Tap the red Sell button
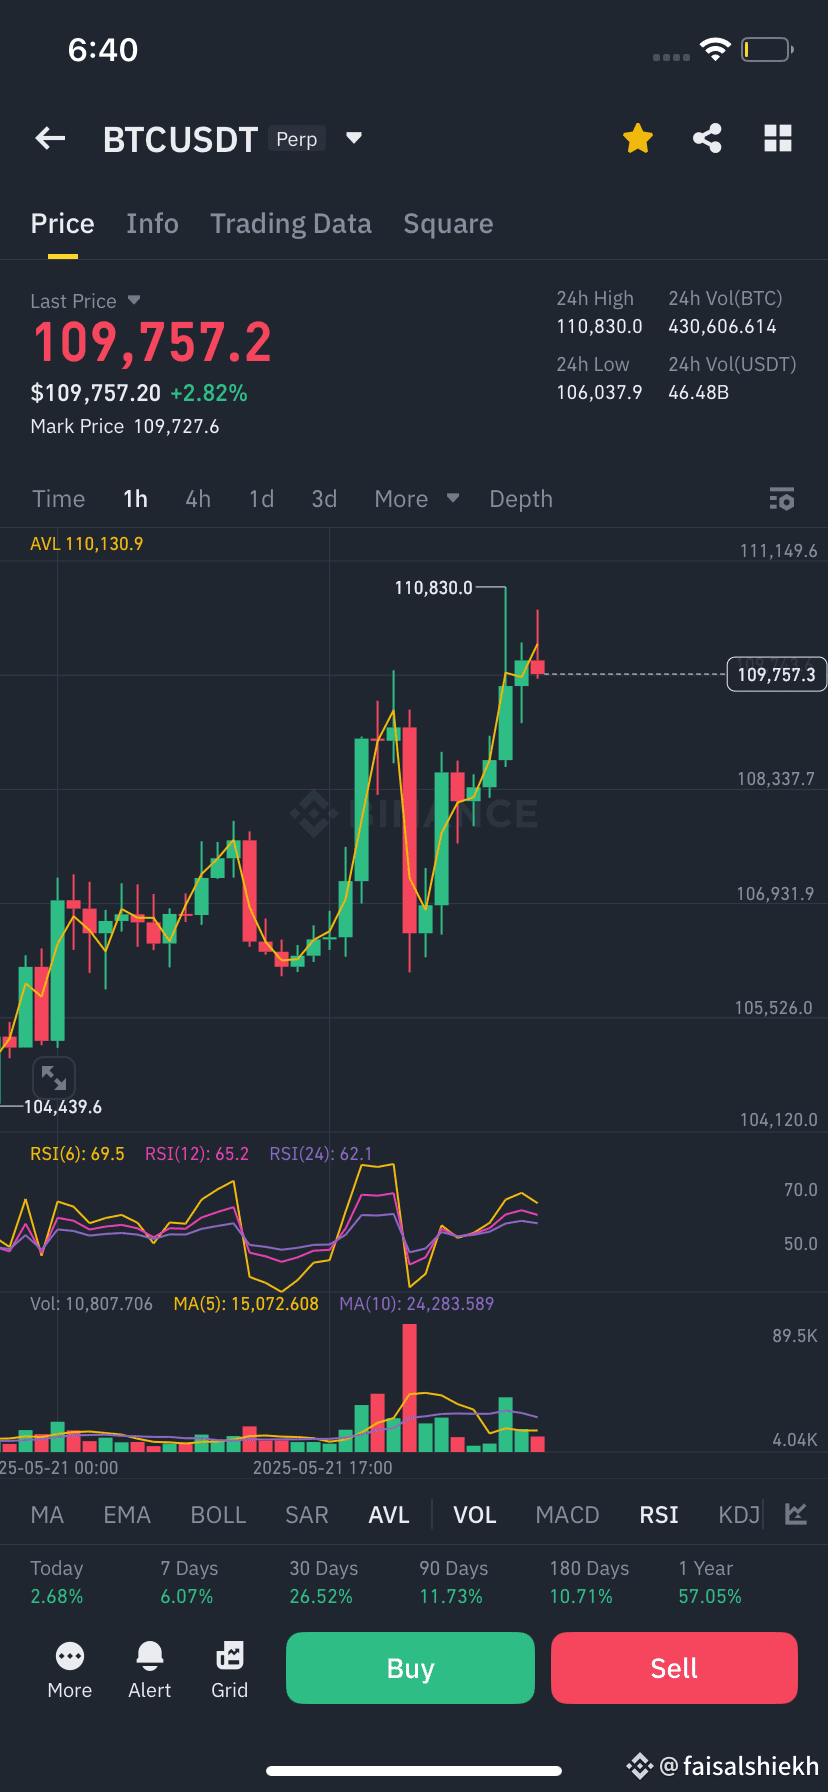Viewport: 828px width, 1792px height. (674, 1668)
